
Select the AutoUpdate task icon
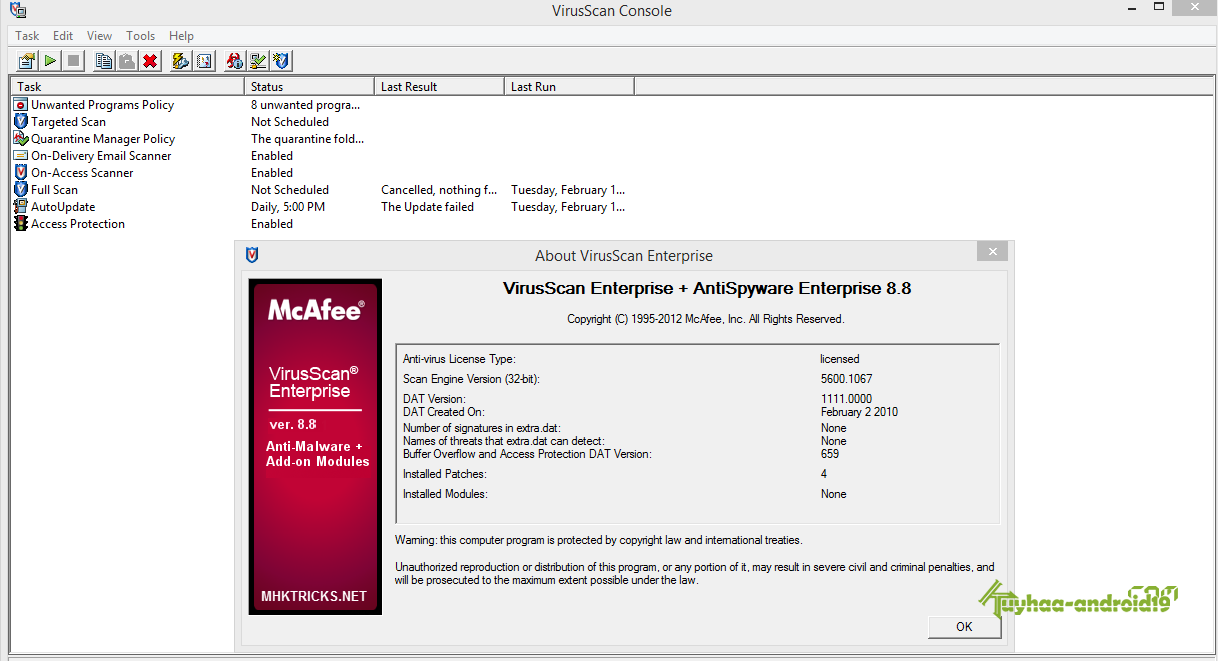coord(21,207)
